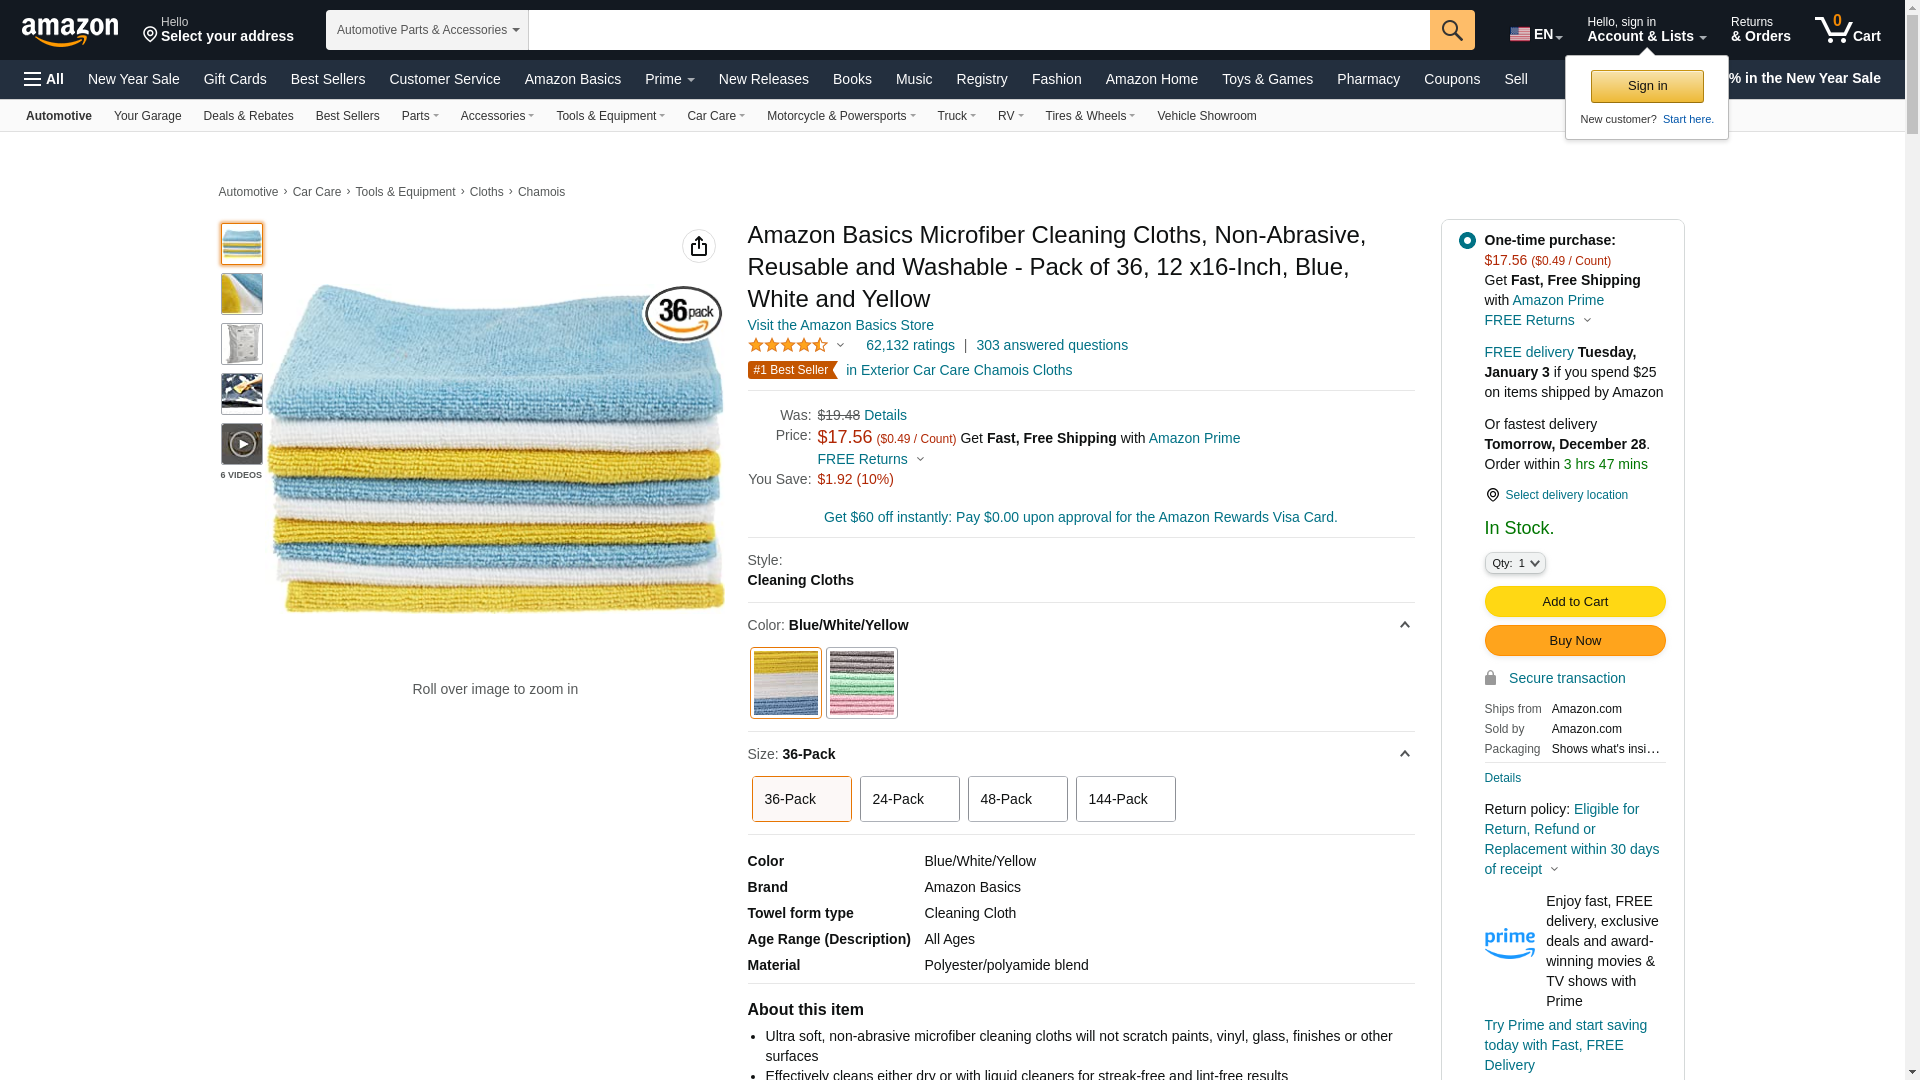The width and height of the screenshot is (1920, 1080).
Task: Choose the 24-Pack size option
Action: point(909,799)
